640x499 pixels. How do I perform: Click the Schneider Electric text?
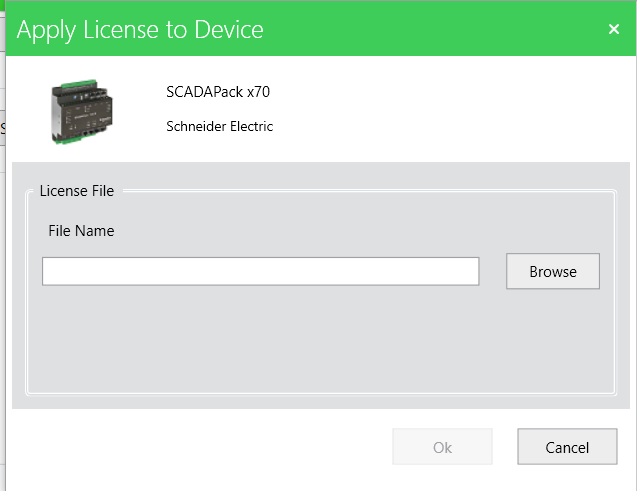click(x=220, y=126)
